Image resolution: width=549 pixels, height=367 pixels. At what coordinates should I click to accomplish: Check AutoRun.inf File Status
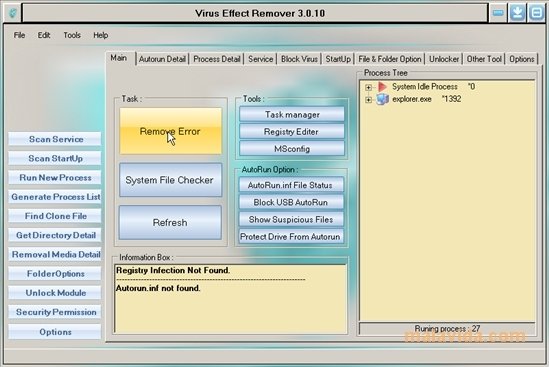tap(291, 185)
